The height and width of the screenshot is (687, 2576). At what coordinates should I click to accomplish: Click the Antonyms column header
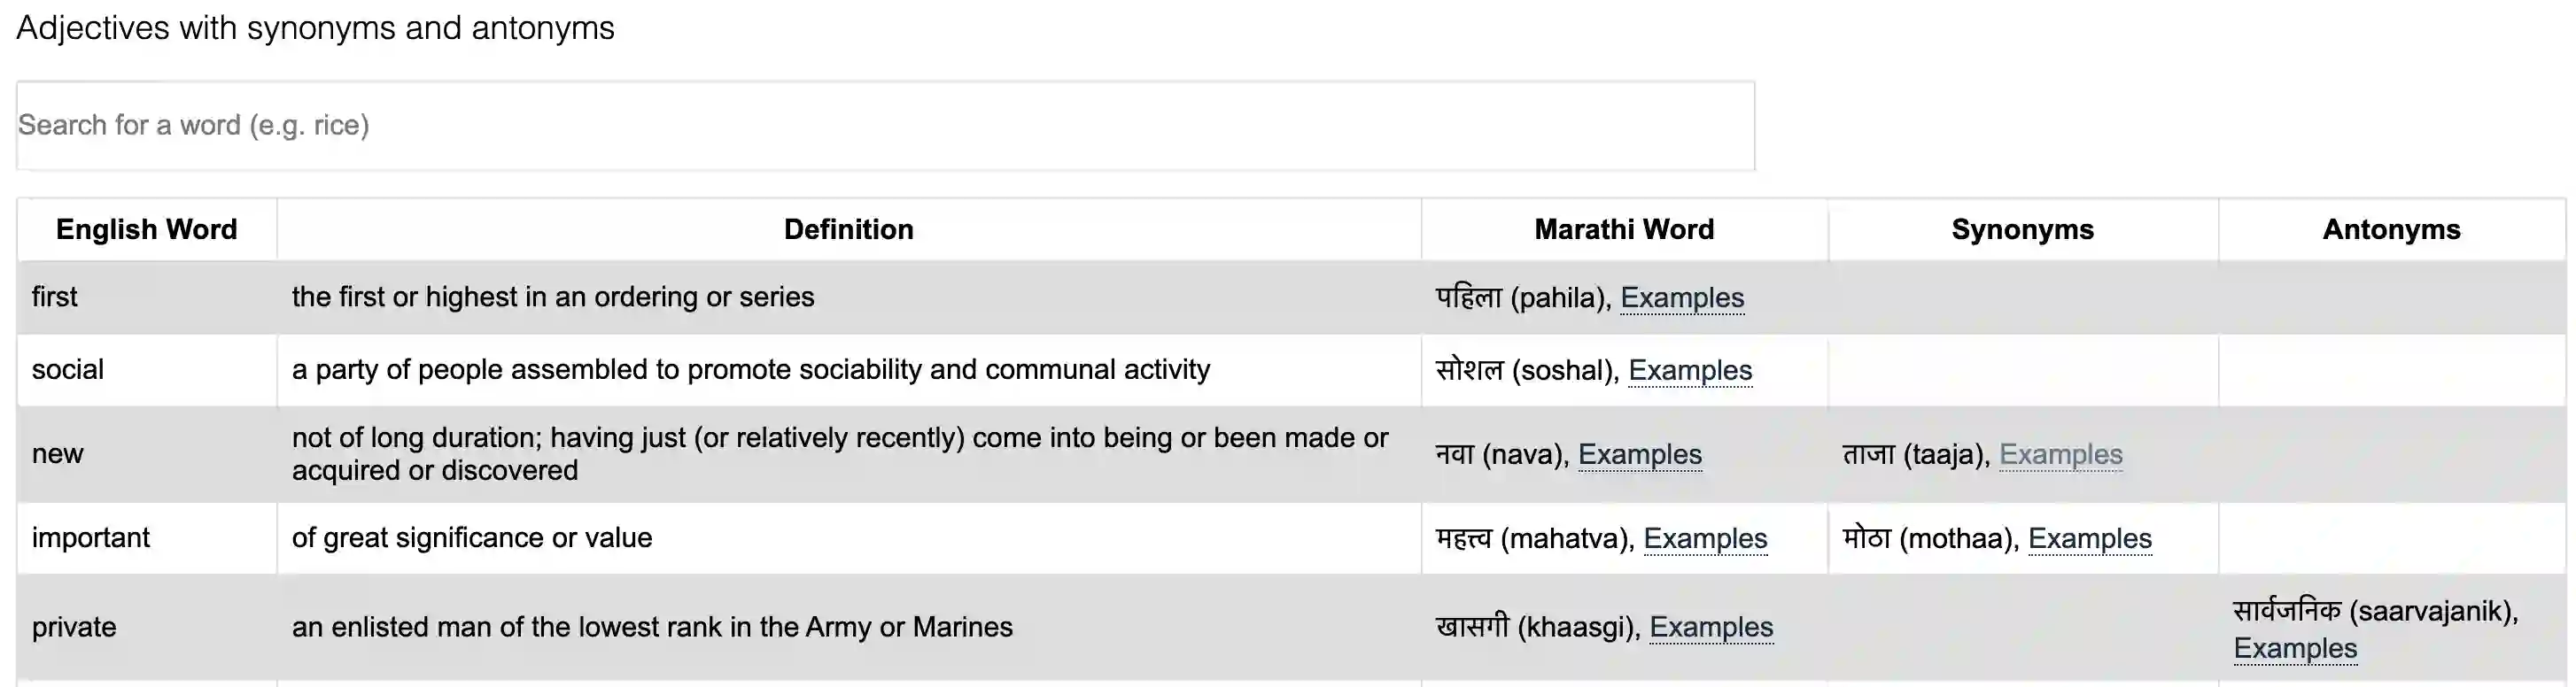tap(2391, 229)
